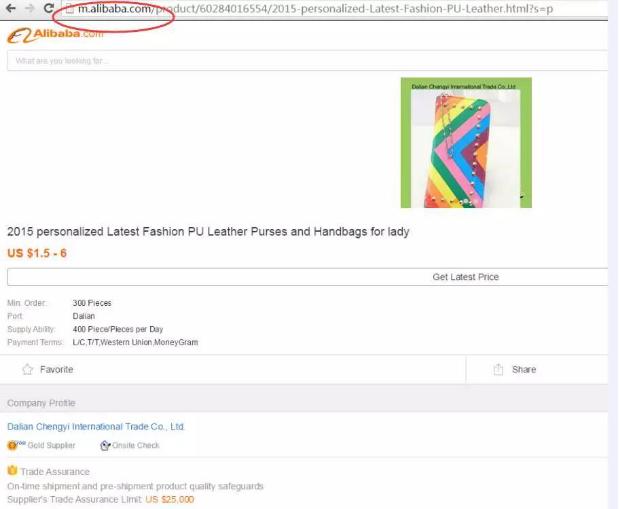Click the Favorite label text
The width and height of the screenshot is (619, 509).
tap(57, 370)
